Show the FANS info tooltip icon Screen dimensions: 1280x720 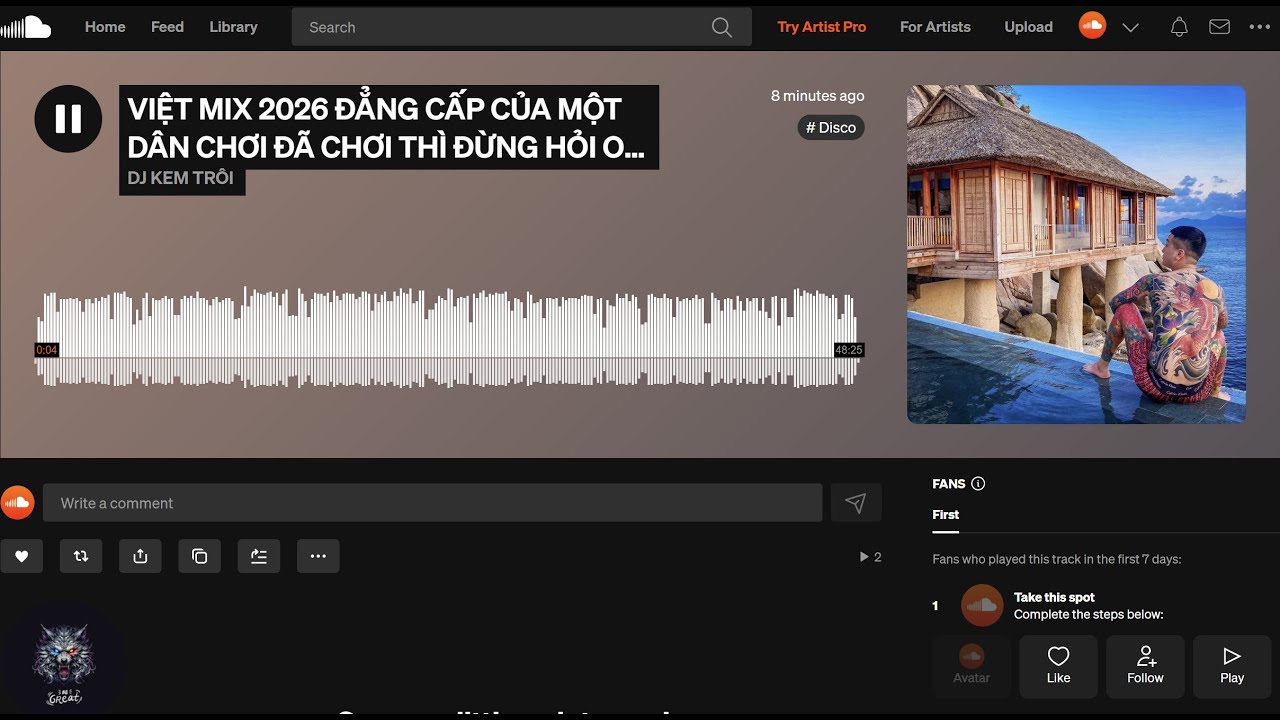tap(978, 484)
